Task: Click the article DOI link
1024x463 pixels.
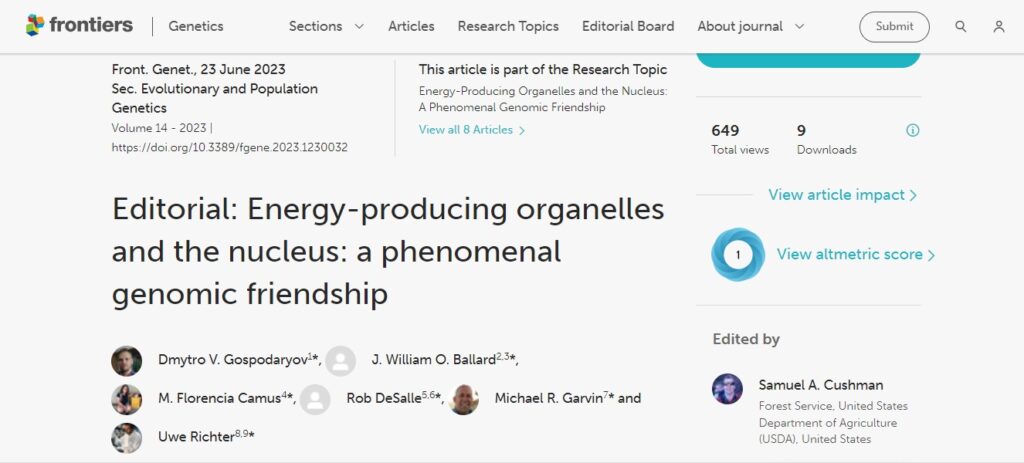Action: pyautogui.click(x=230, y=147)
